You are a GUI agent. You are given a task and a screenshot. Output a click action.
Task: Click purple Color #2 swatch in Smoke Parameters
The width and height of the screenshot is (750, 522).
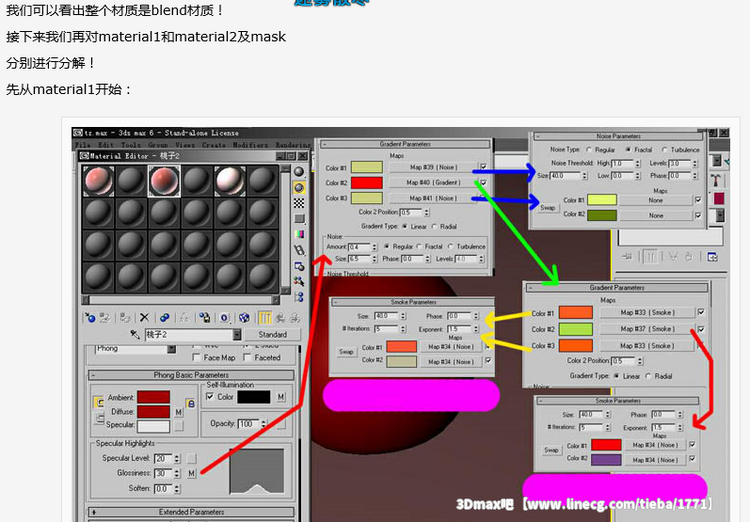tap(606, 460)
